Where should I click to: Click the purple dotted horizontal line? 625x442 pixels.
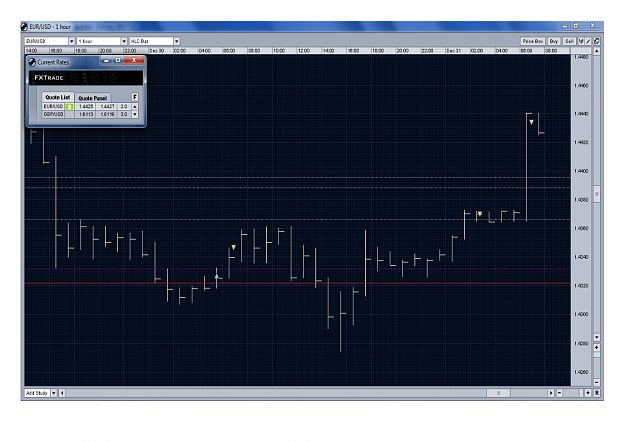[297, 269]
